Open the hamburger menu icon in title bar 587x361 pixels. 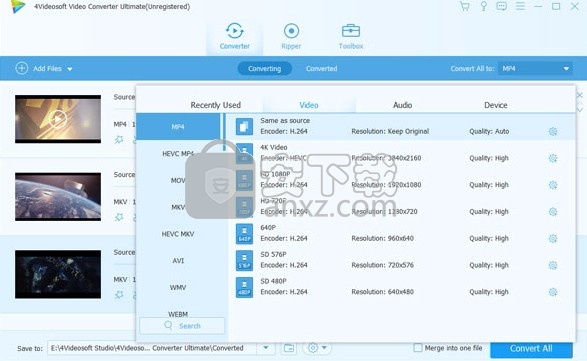click(x=520, y=6)
